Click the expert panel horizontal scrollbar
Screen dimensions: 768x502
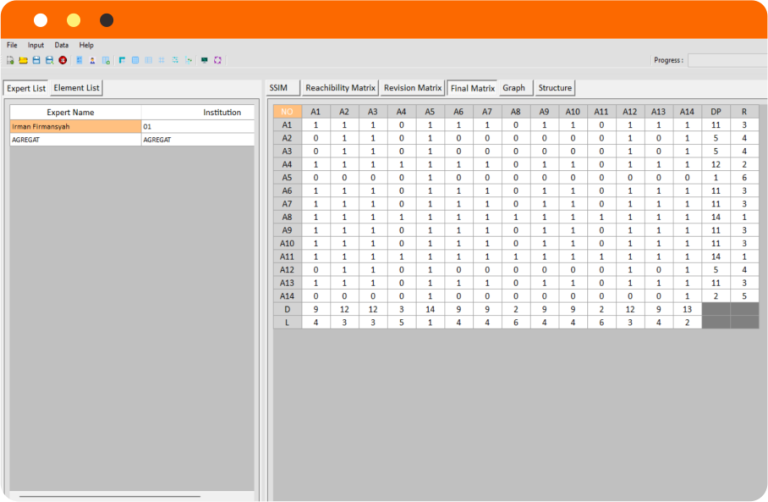110,496
